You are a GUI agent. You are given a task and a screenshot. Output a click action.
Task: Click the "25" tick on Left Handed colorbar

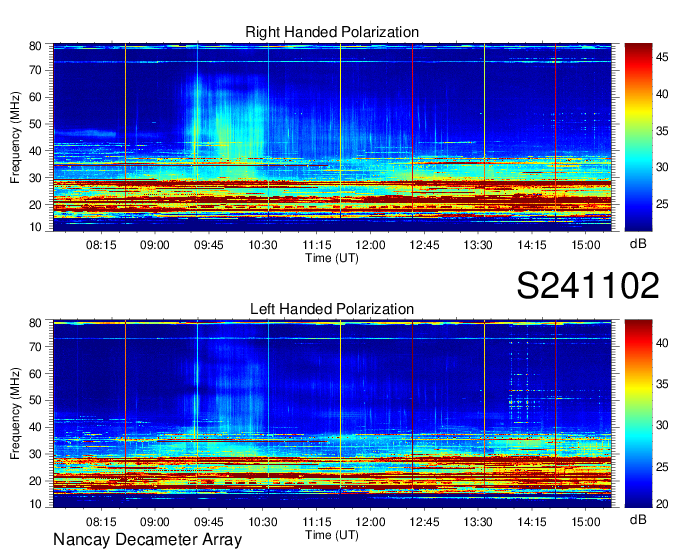tap(662, 467)
